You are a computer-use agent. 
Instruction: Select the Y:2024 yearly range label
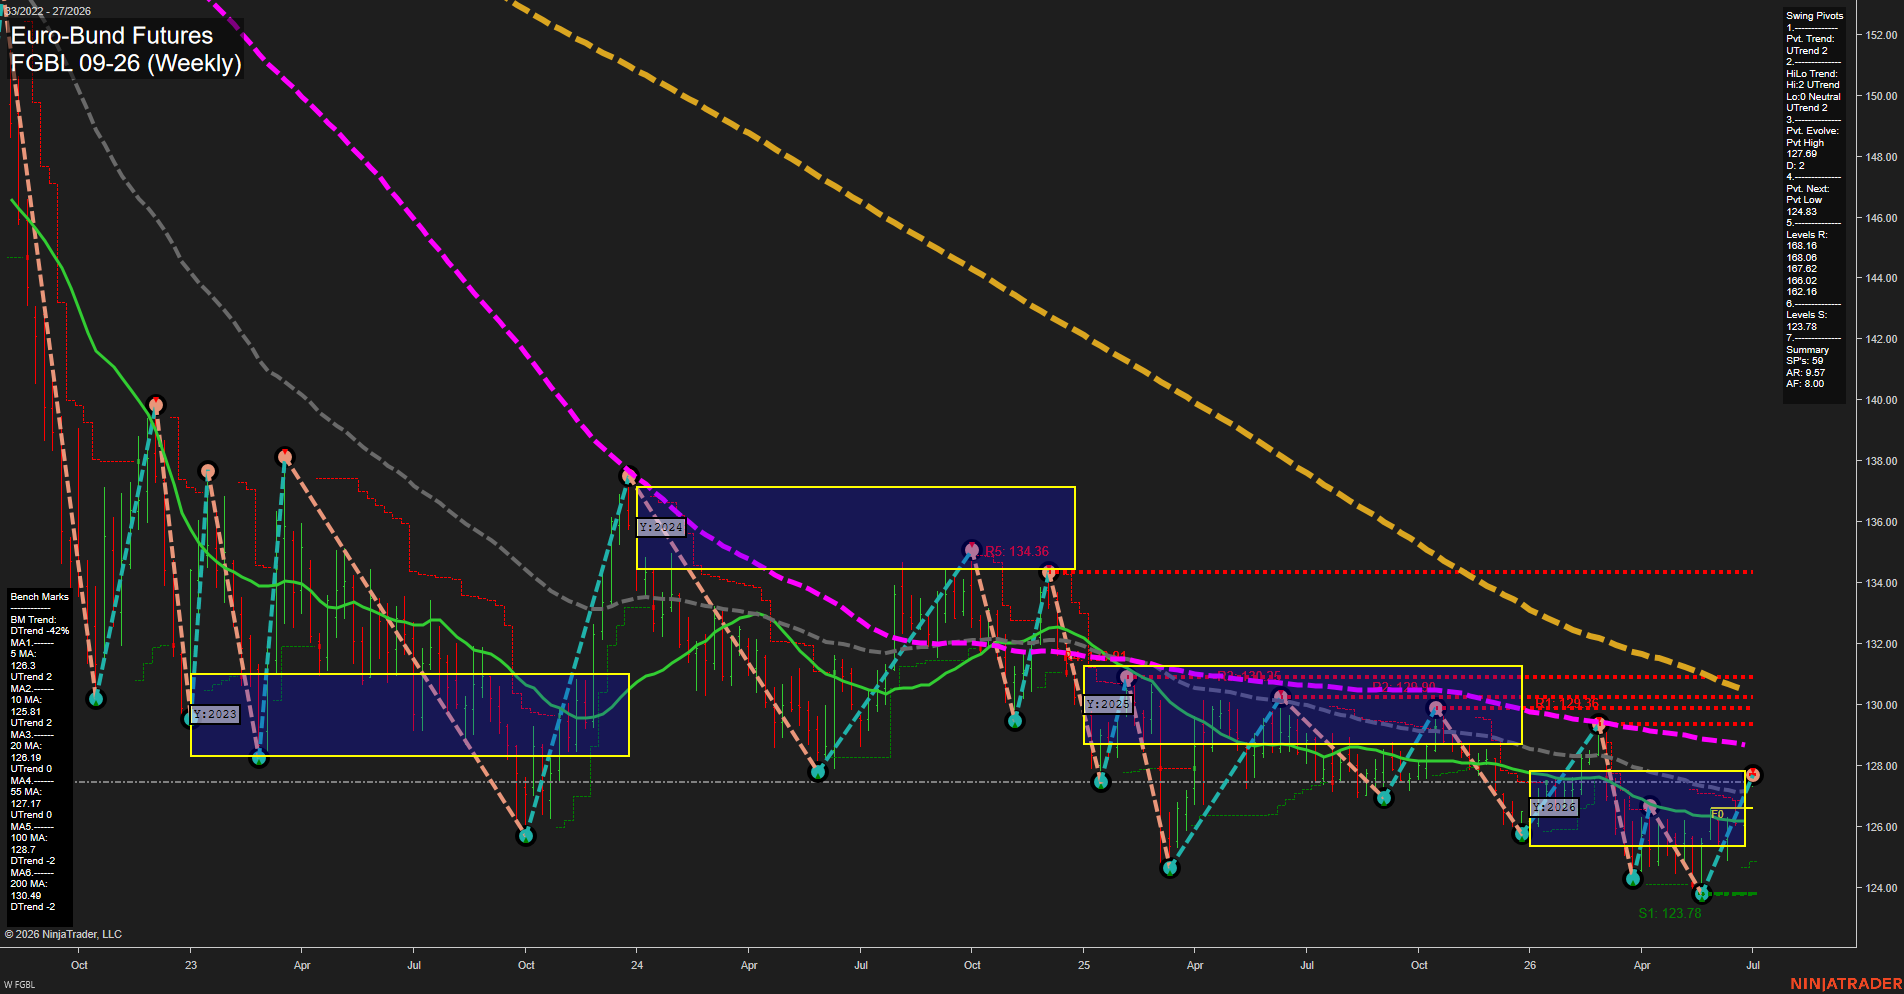(661, 527)
